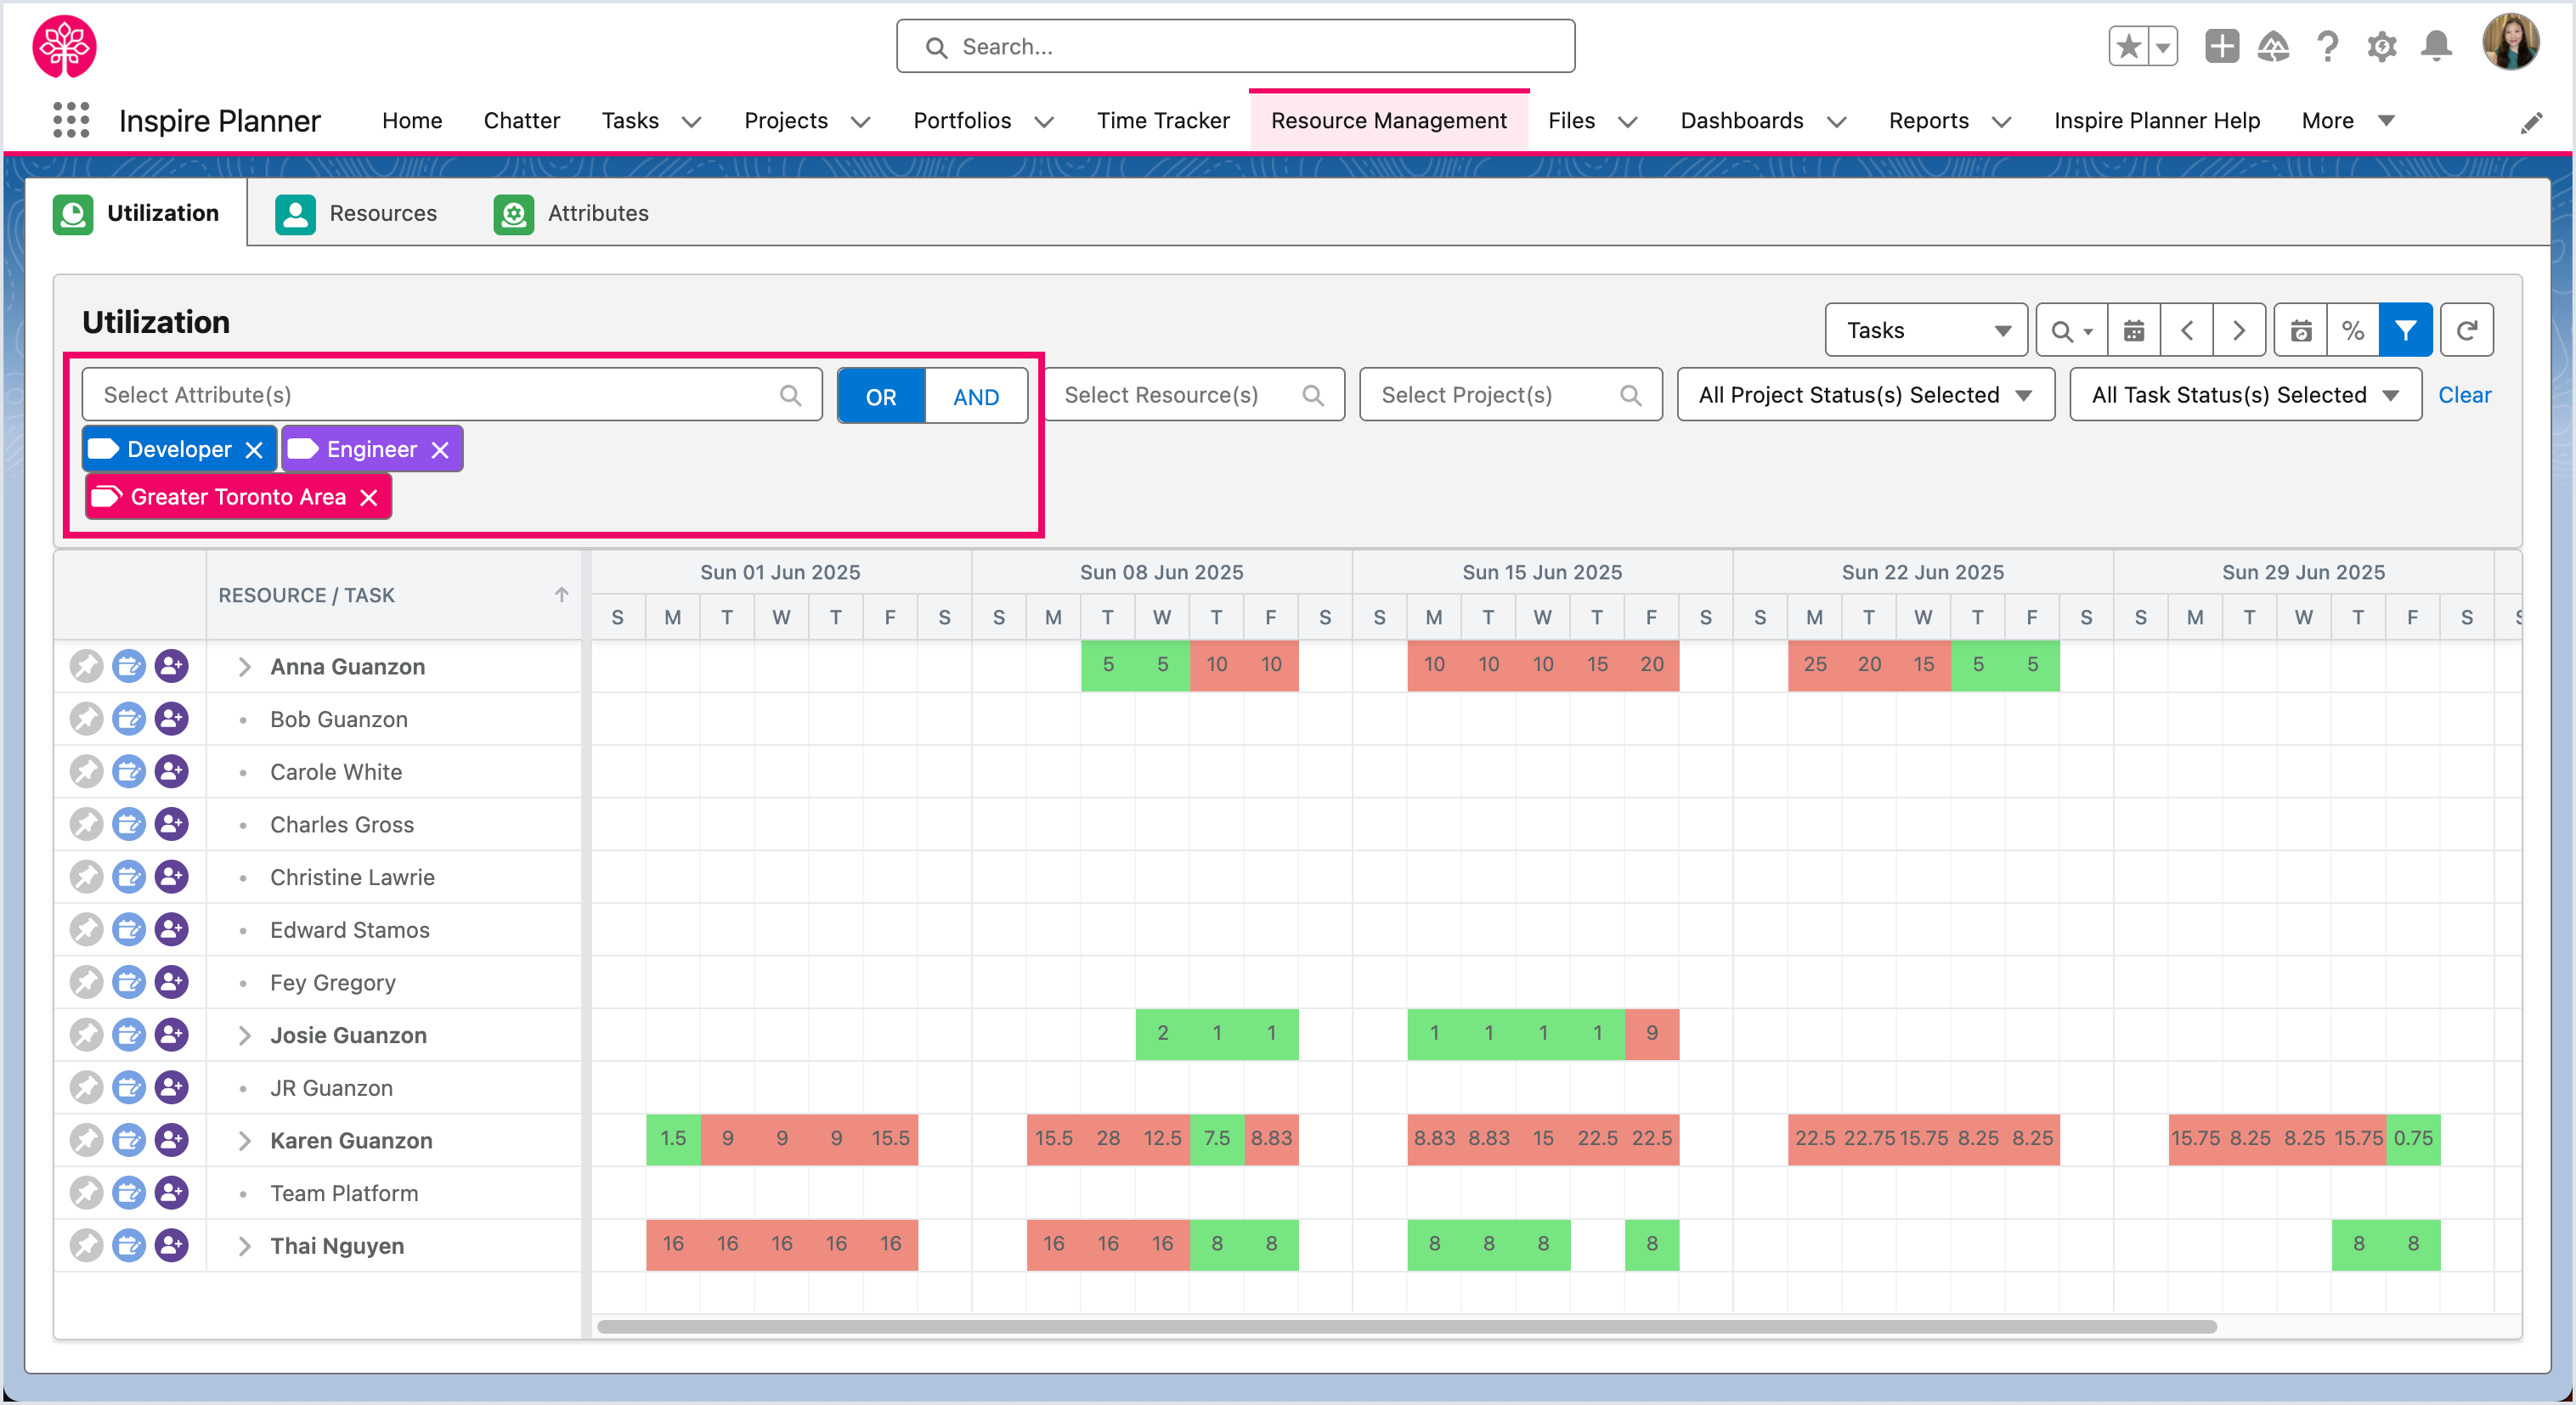Open the zoom magnifier tool in Utilization toolbar

[2071, 330]
